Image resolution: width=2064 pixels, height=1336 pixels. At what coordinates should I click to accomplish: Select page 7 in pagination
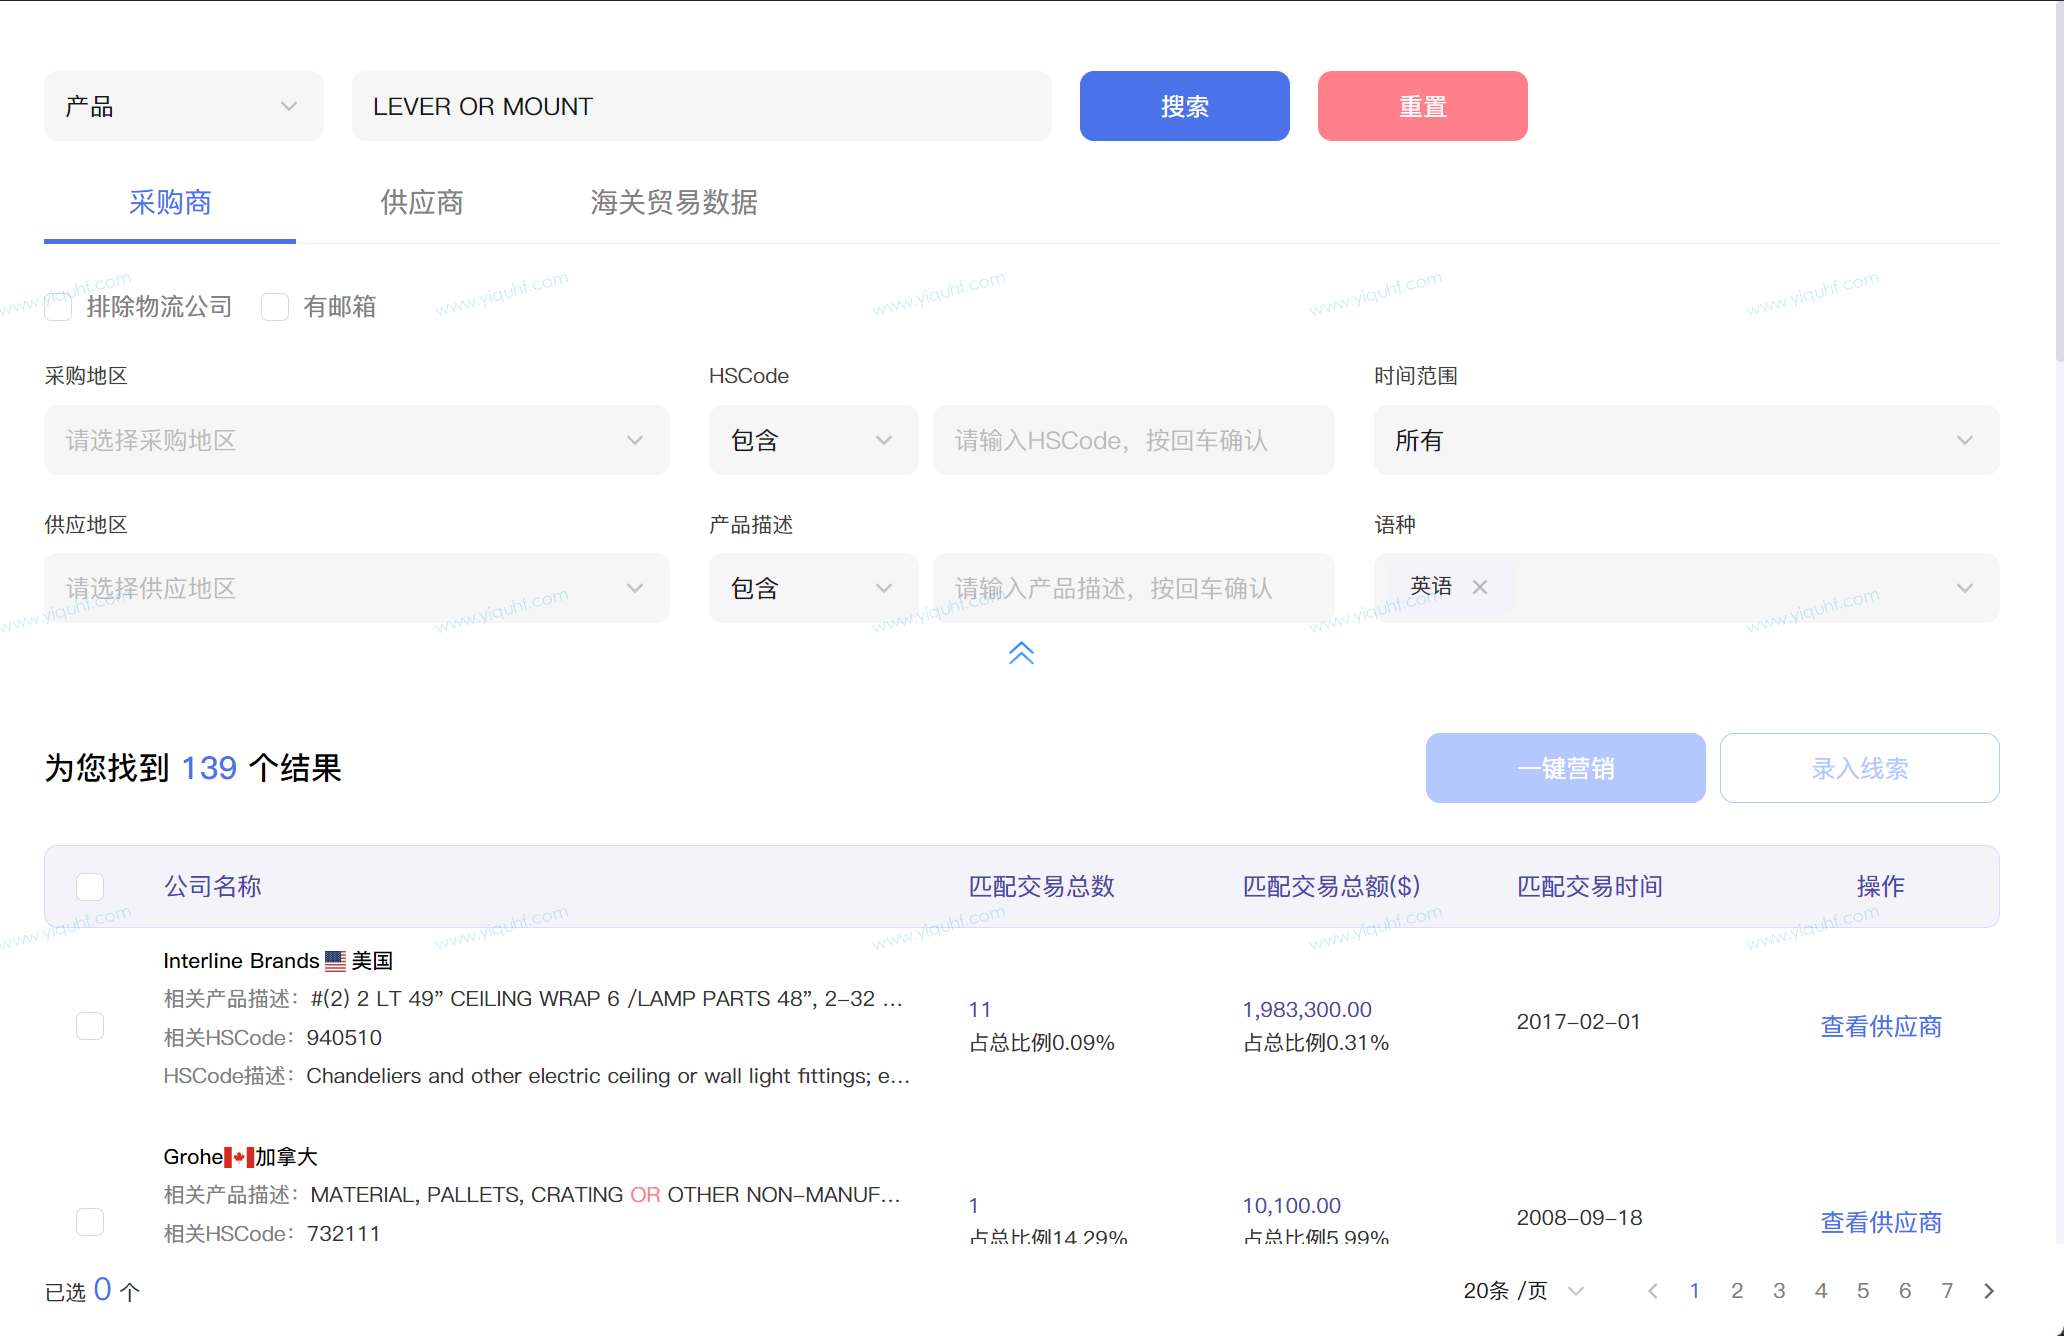(x=1947, y=1291)
